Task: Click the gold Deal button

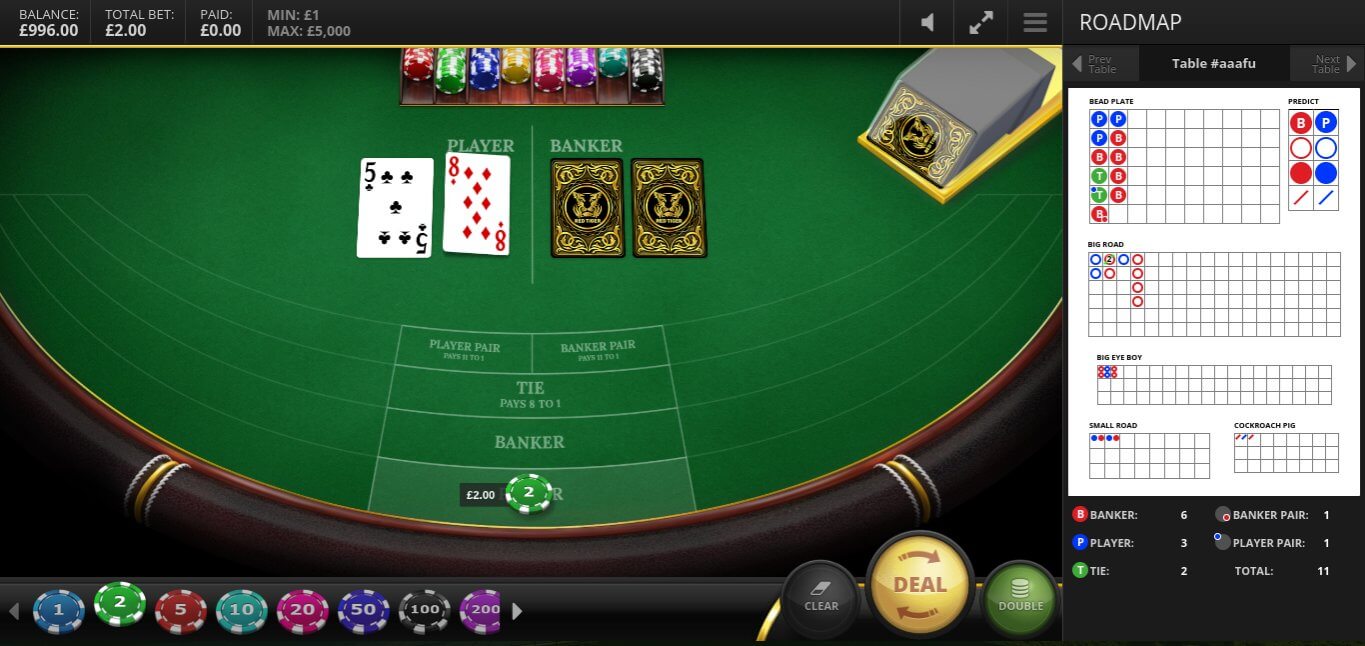Action: click(x=920, y=585)
